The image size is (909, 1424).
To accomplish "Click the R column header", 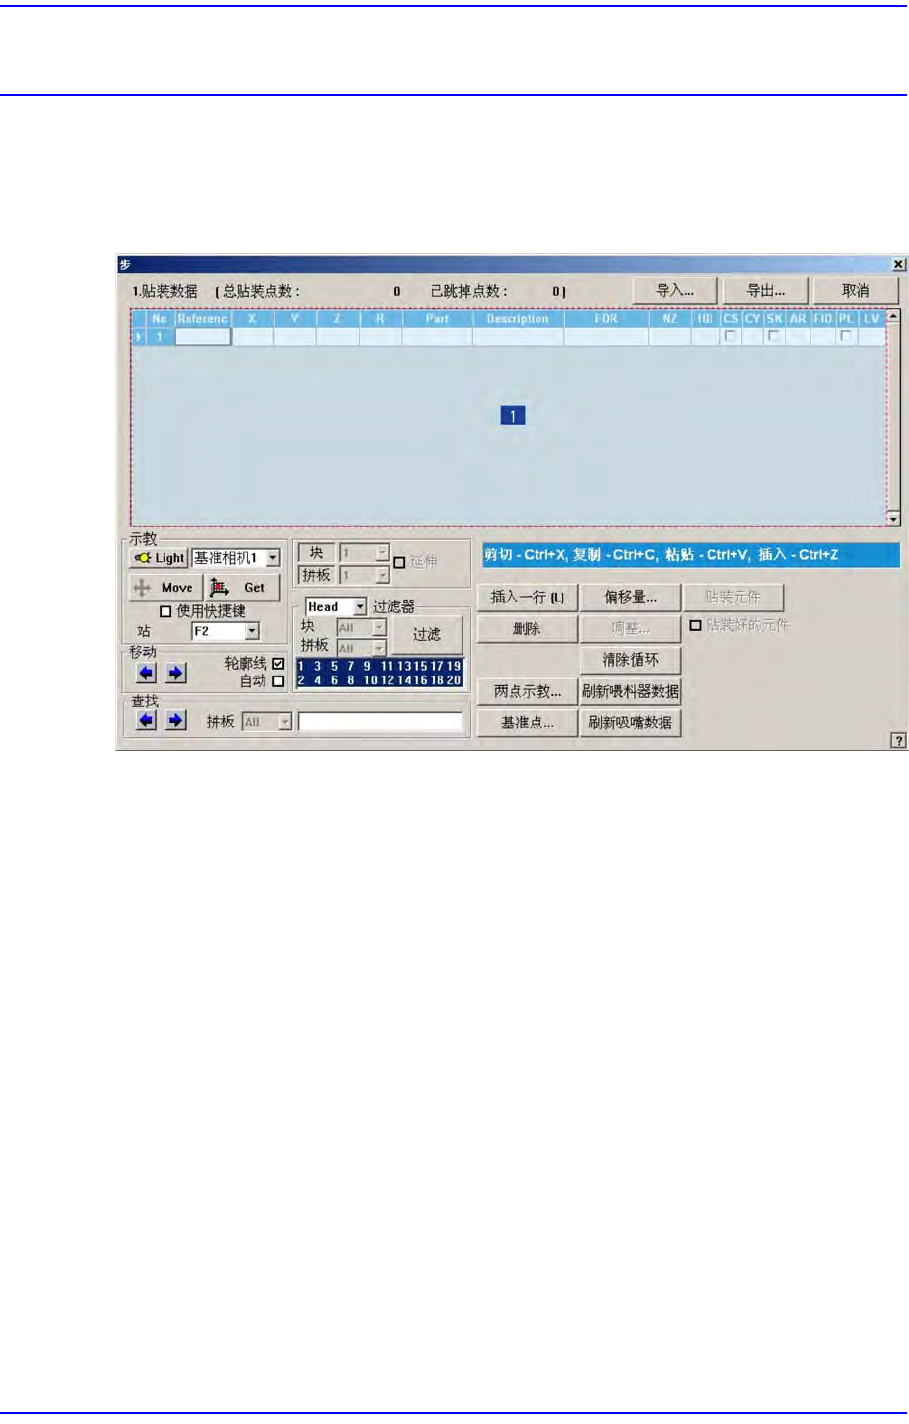I will click(x=381, y=319).
